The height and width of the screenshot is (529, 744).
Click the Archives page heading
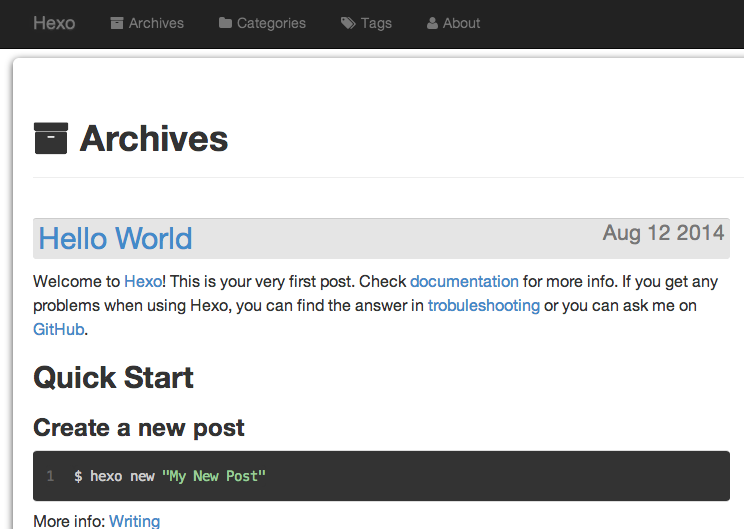point(154,139)
